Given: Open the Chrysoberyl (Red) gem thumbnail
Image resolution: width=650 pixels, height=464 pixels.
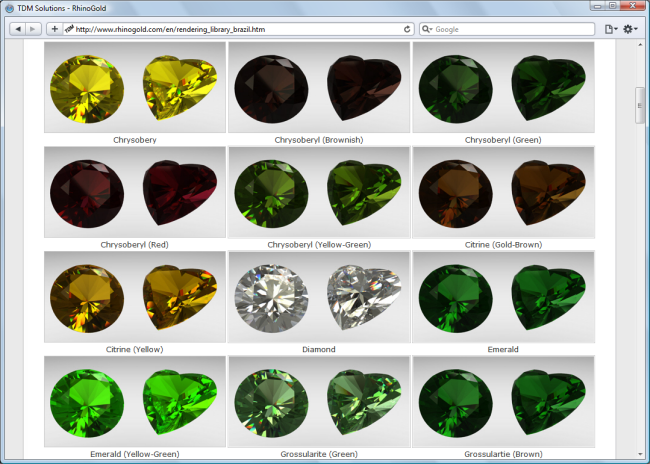Looking at the screenshot, I should tap(135, 192).
